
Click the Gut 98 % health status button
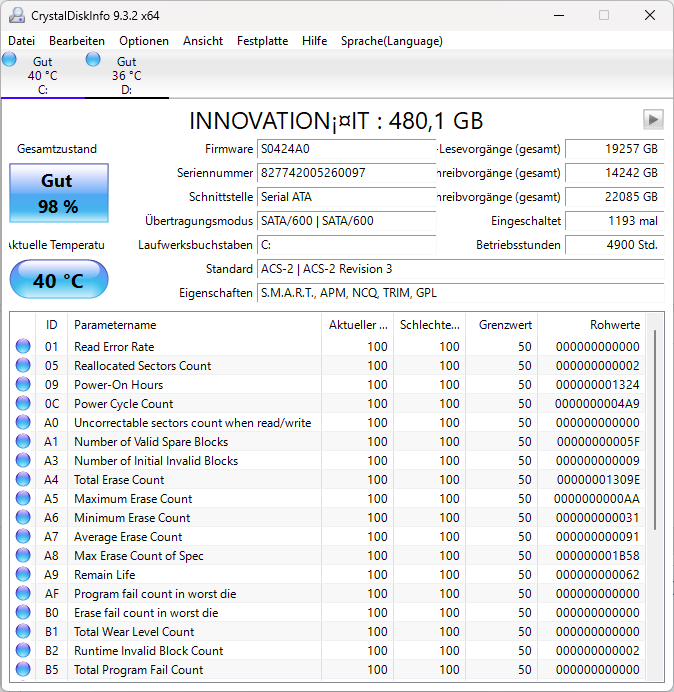(59, 193)
